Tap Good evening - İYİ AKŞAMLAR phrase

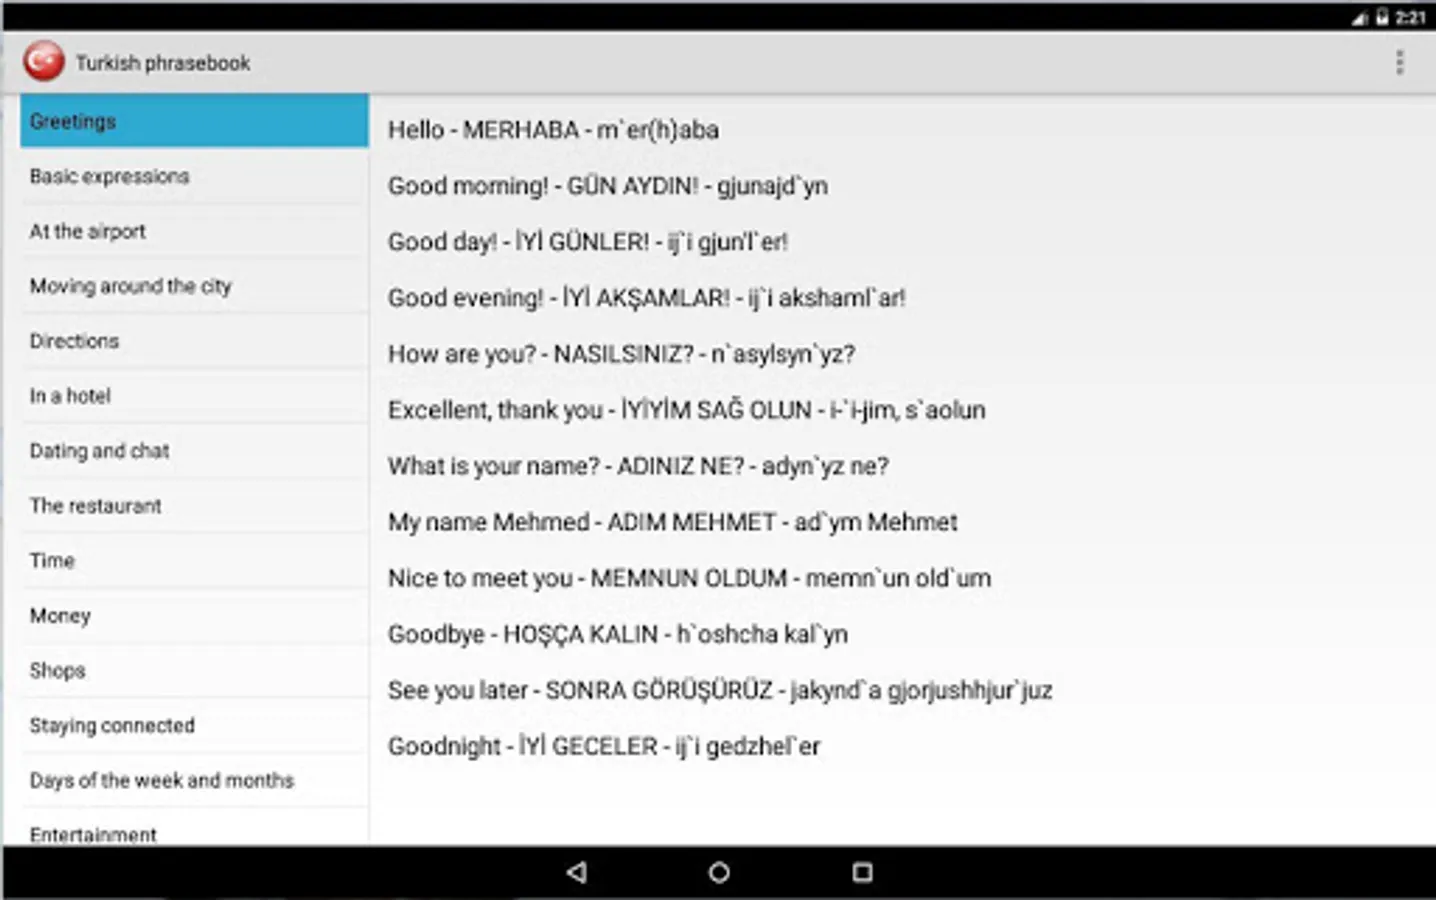pos(647,298)
